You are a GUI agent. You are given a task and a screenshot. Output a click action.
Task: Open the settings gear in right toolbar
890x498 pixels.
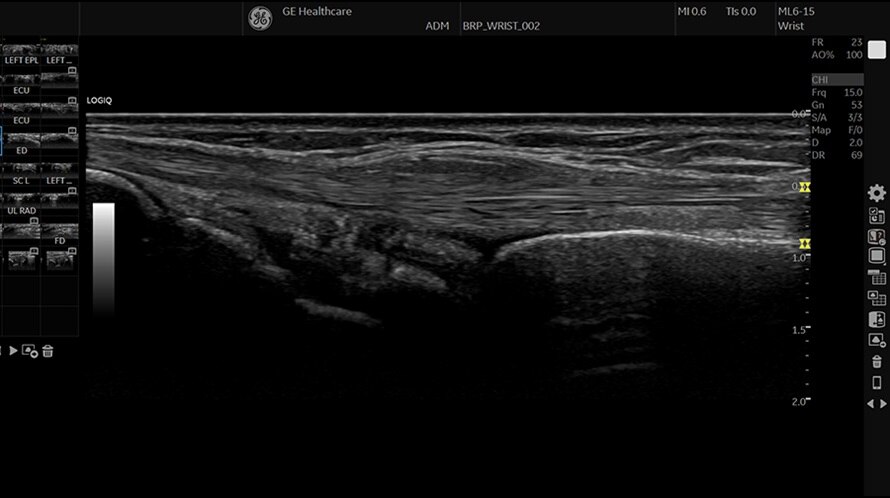[876, 193]
